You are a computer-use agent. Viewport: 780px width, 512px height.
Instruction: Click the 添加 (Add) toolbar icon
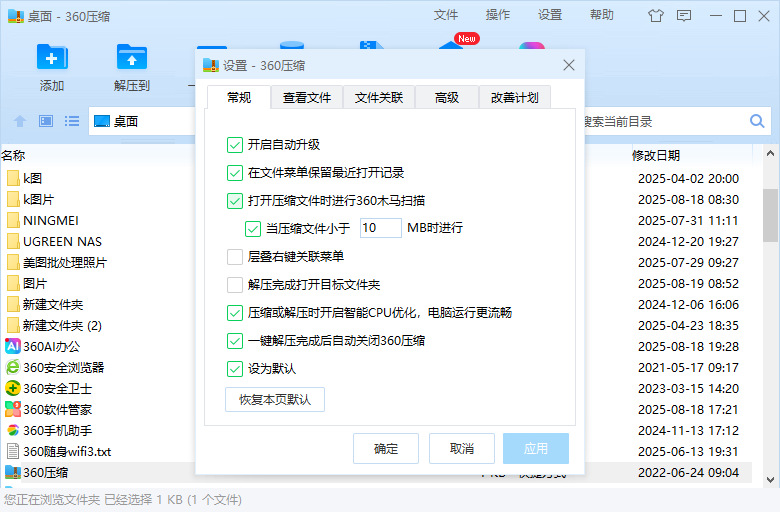click(52, 66)
